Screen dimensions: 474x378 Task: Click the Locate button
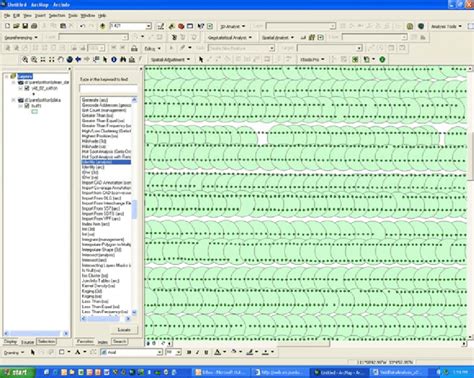coord(124,330)
